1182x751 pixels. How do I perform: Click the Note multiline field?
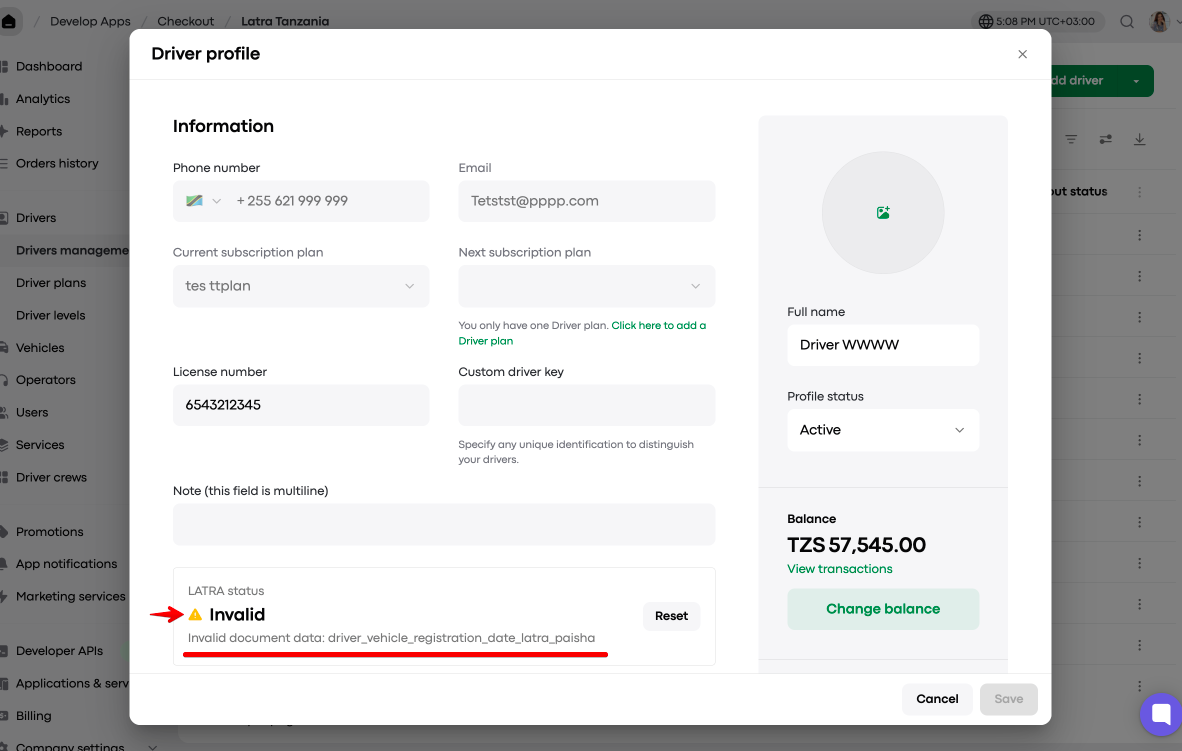coord(444,524)
